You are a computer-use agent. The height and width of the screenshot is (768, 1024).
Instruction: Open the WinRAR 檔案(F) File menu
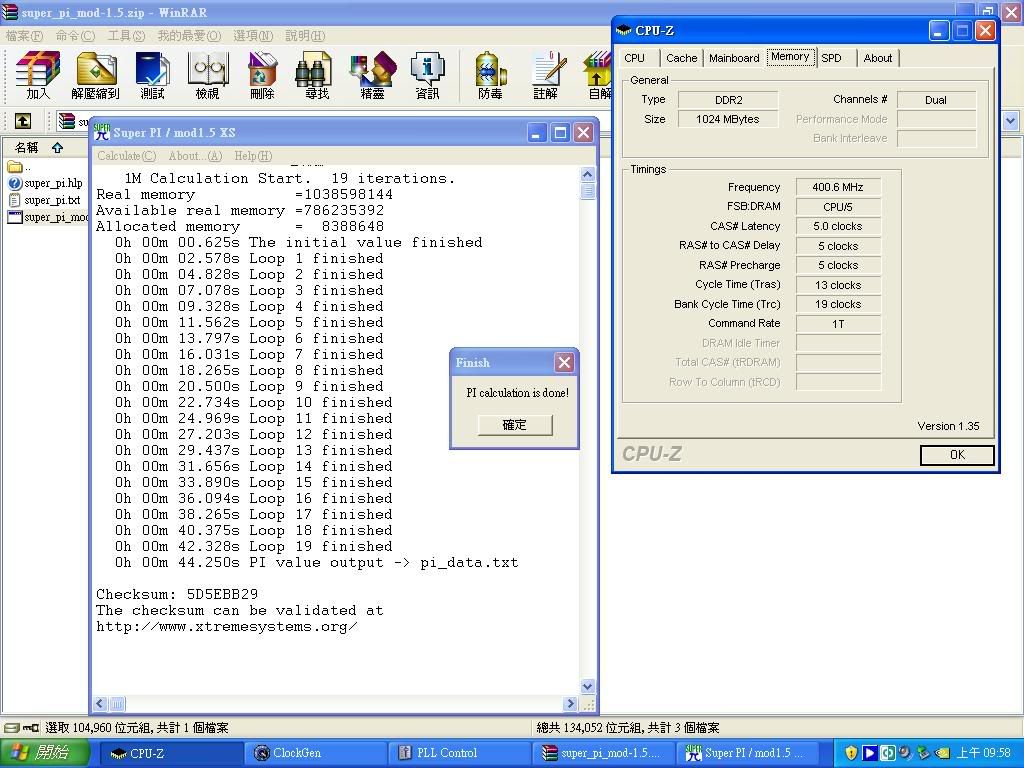(x=24, y=35)
